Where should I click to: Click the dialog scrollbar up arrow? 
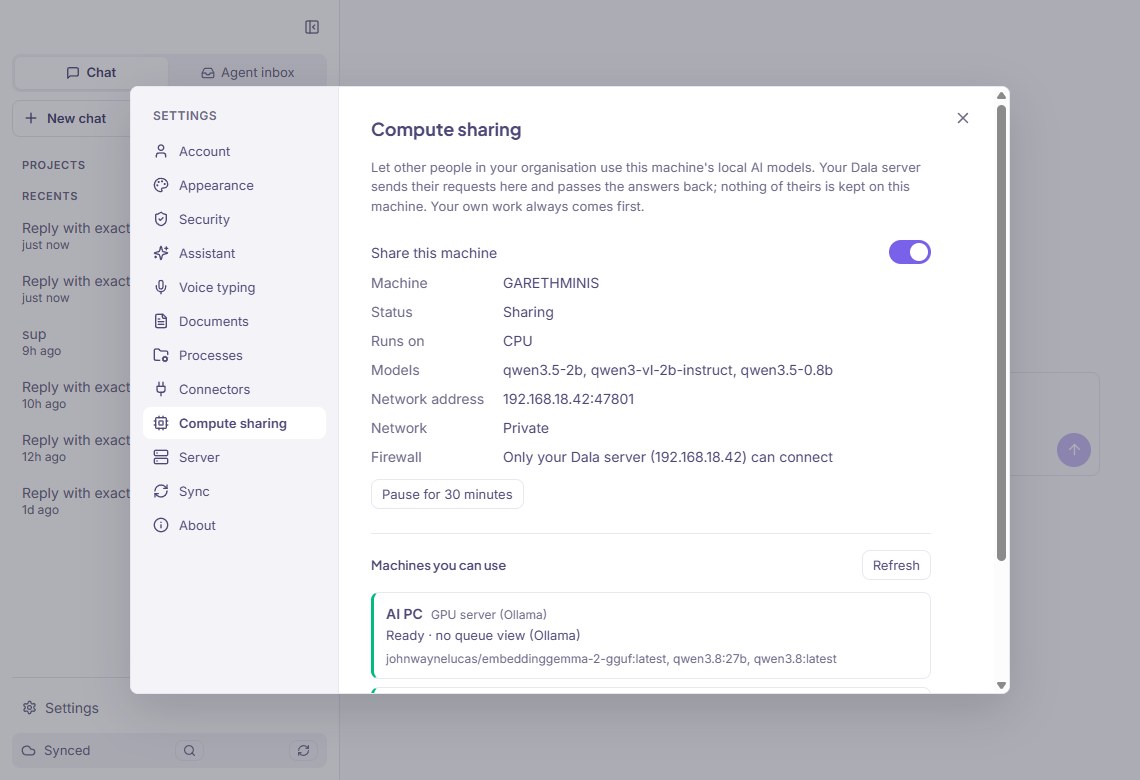1001,95
